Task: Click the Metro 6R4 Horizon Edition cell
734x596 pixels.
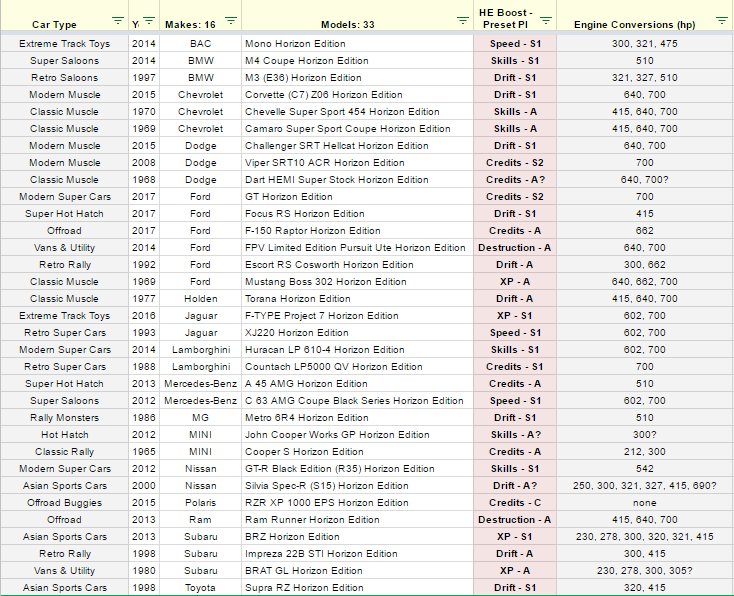Action: click(357, 418)
